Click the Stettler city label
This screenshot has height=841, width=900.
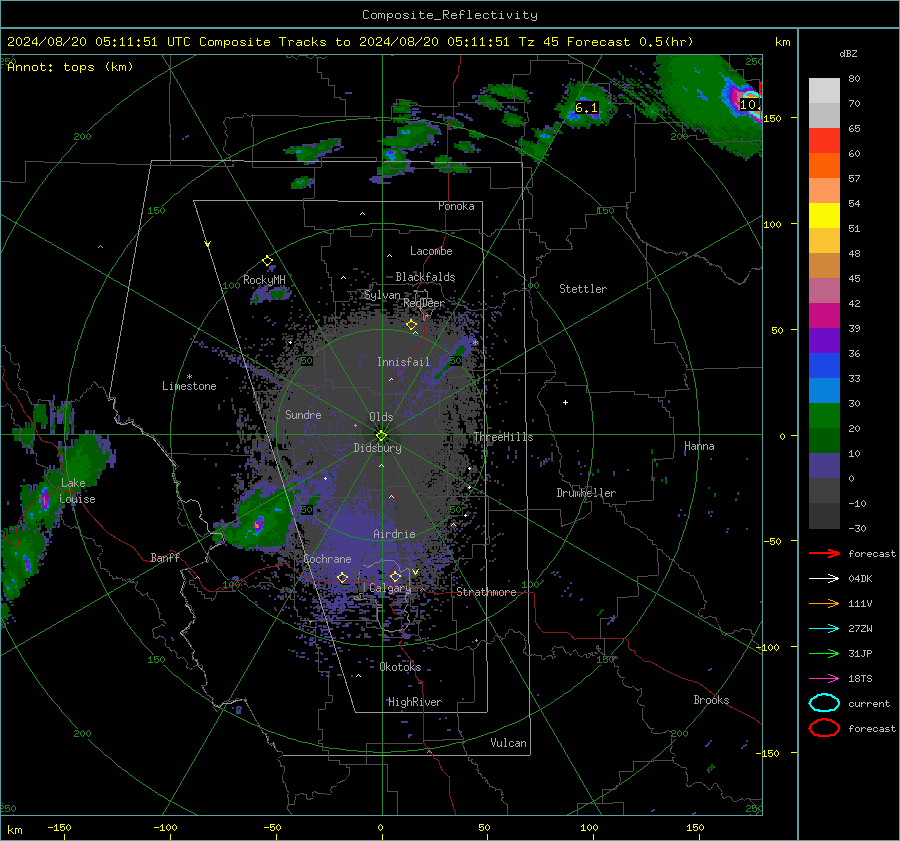click(583, 289)
